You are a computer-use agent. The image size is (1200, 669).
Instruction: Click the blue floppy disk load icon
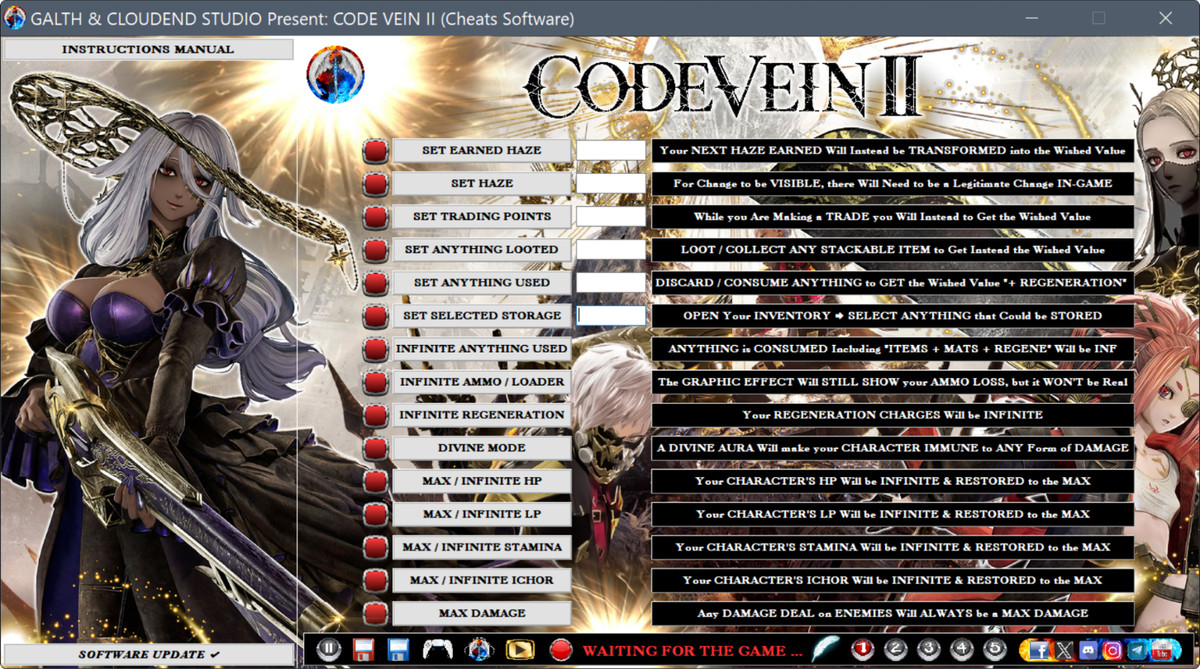398,649
